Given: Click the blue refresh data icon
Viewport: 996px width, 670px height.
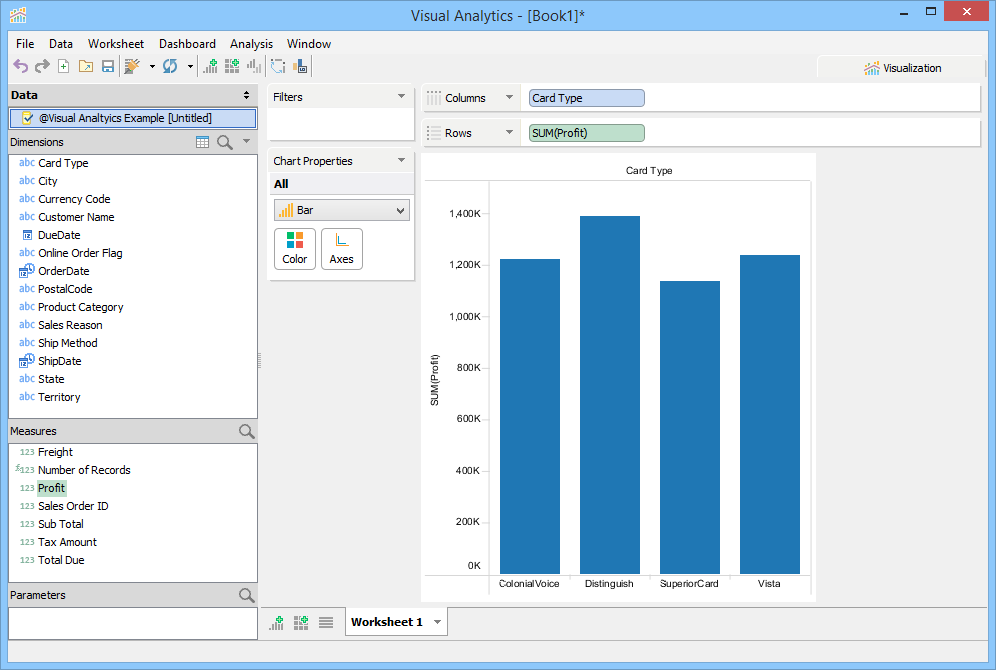Looking at the screenshot, I should click(170, 66).
